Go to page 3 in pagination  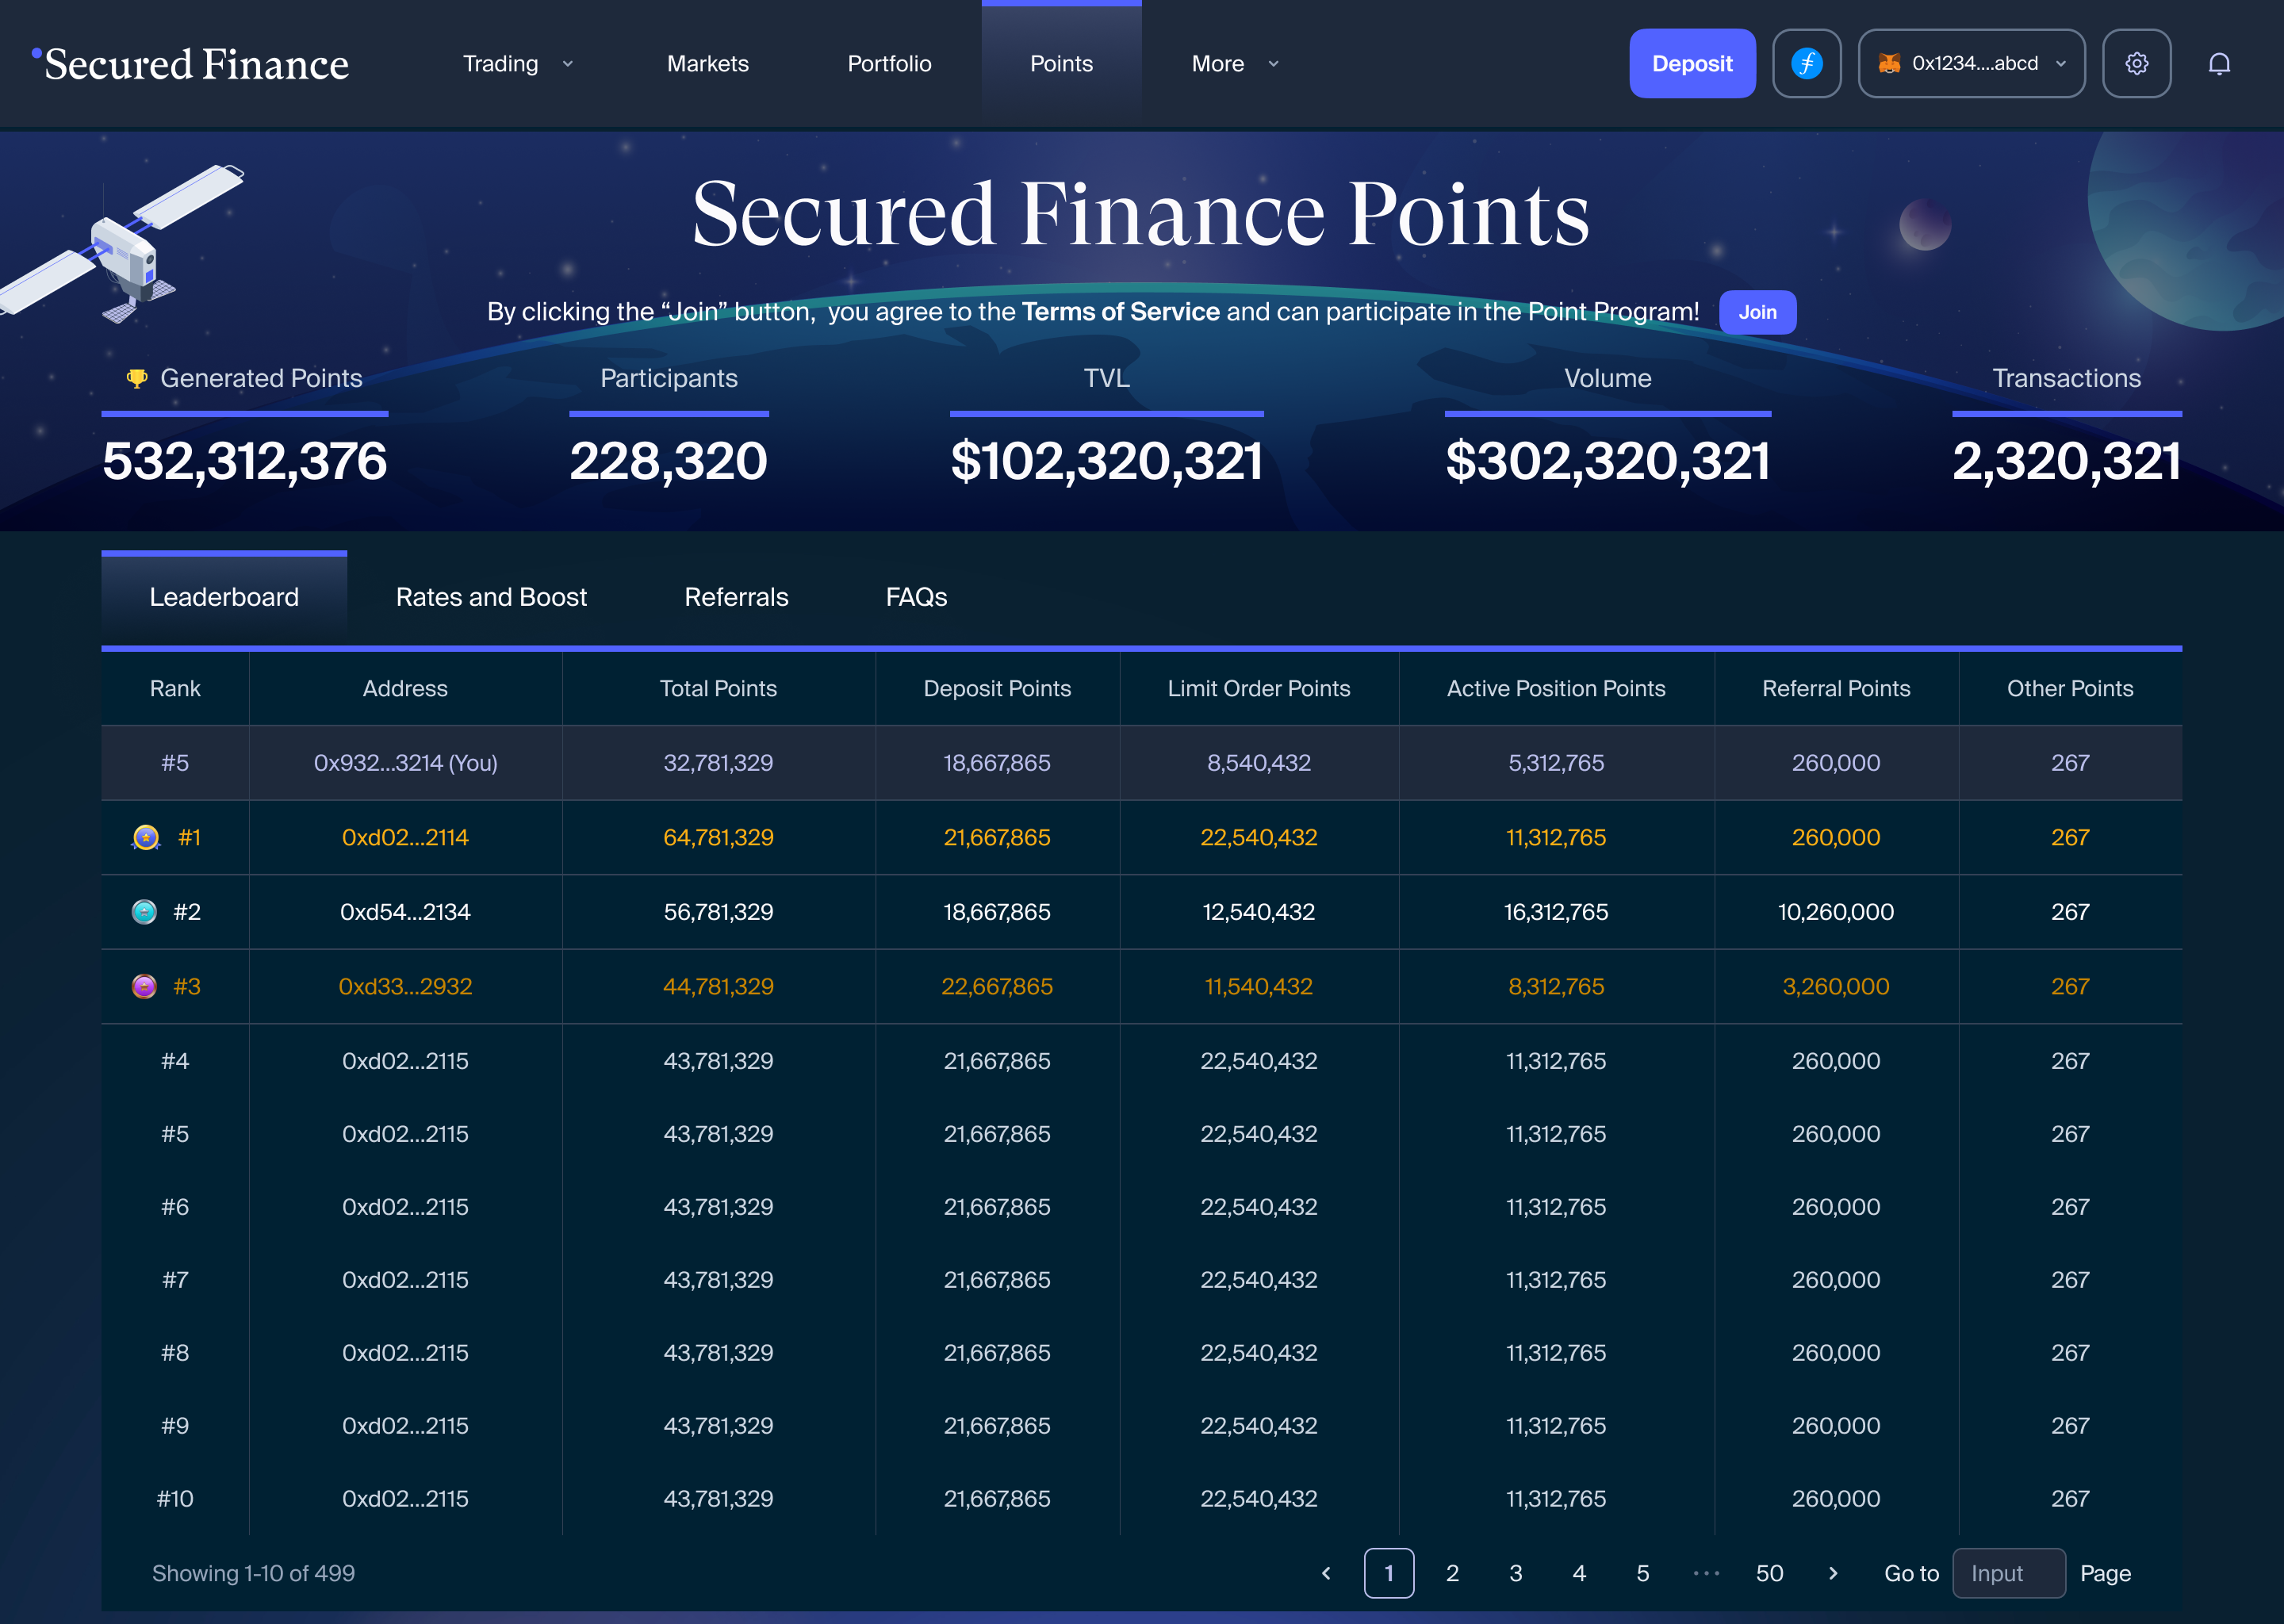pyautogui.click(x=1516, y=1573)
